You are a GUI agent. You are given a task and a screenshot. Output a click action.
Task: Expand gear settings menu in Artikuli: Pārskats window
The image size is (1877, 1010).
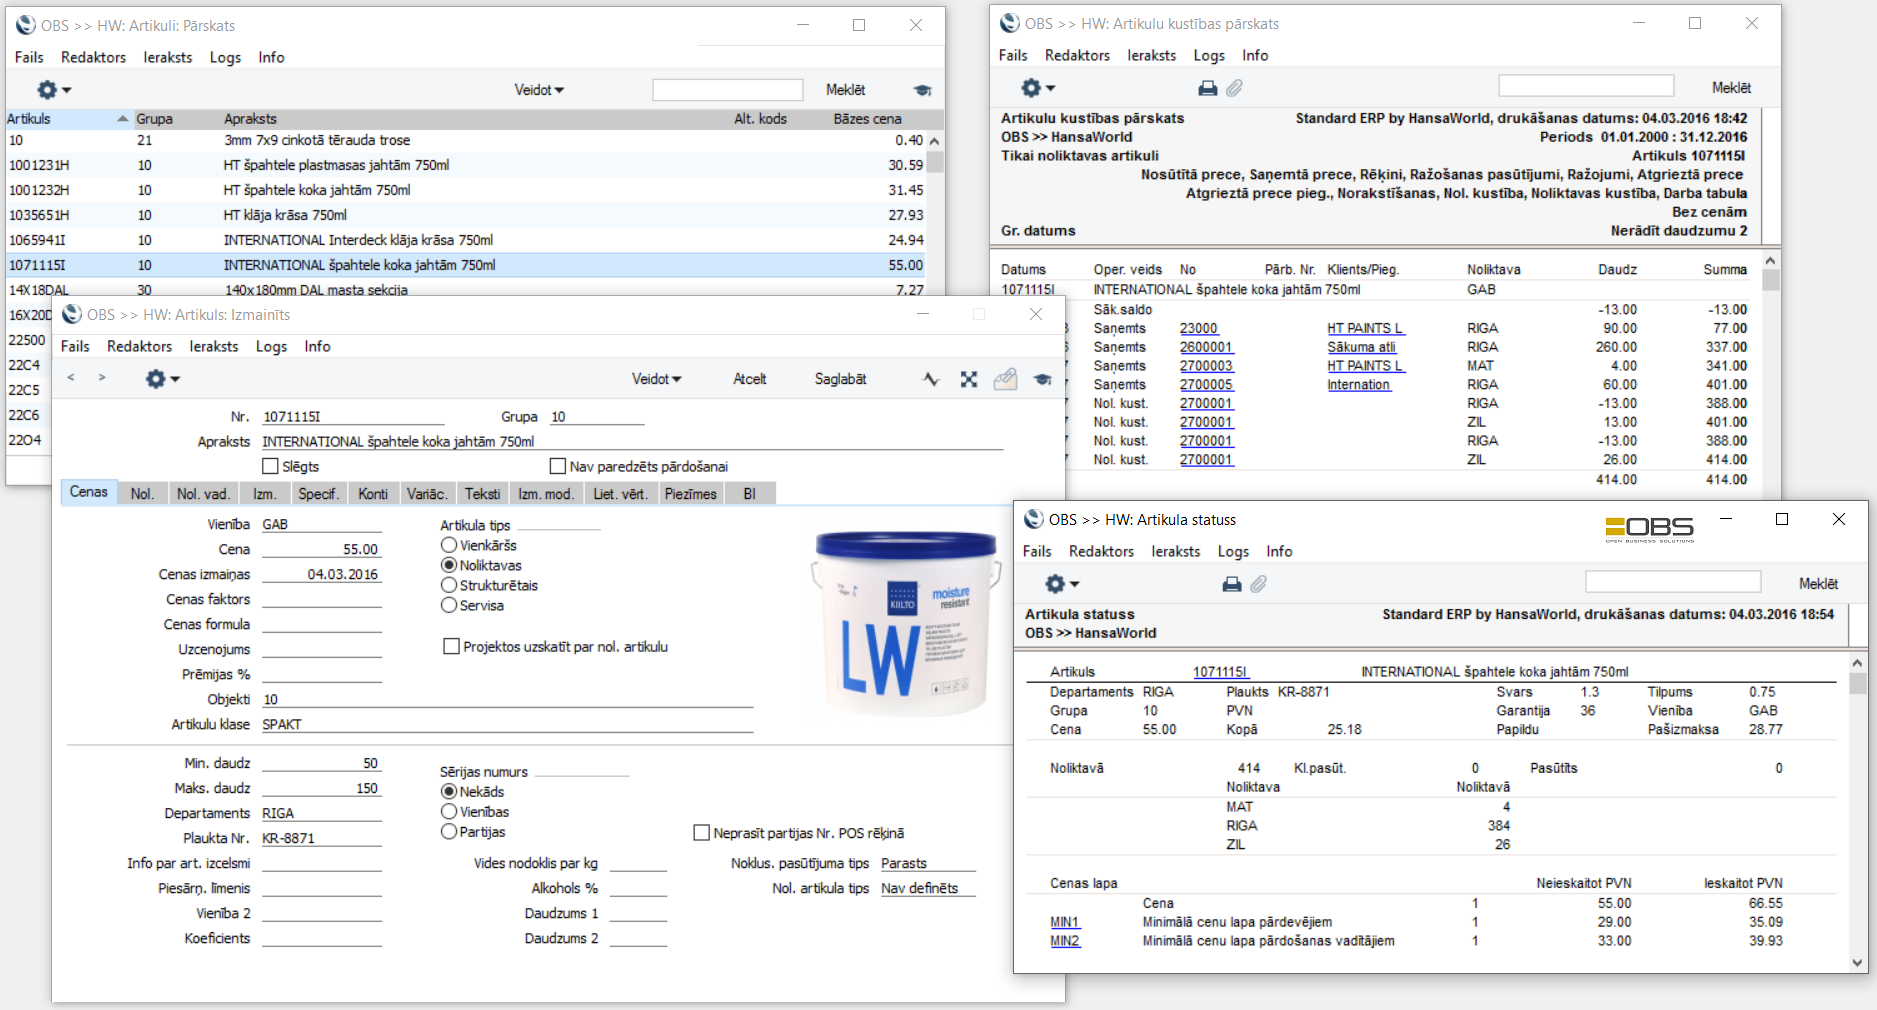click(x=53, y=90)
